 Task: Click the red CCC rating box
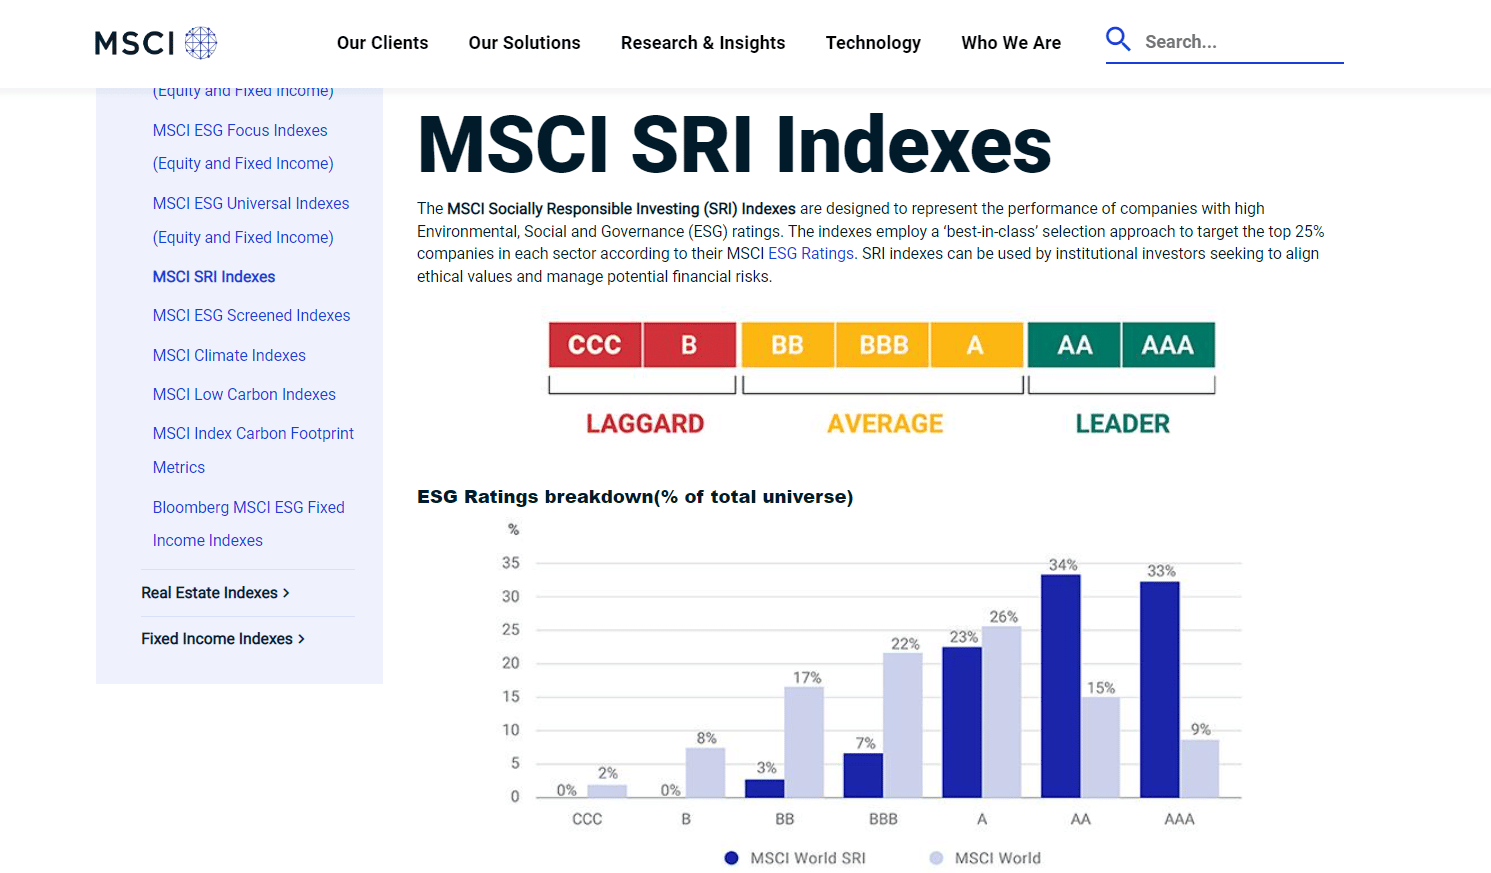595,345
